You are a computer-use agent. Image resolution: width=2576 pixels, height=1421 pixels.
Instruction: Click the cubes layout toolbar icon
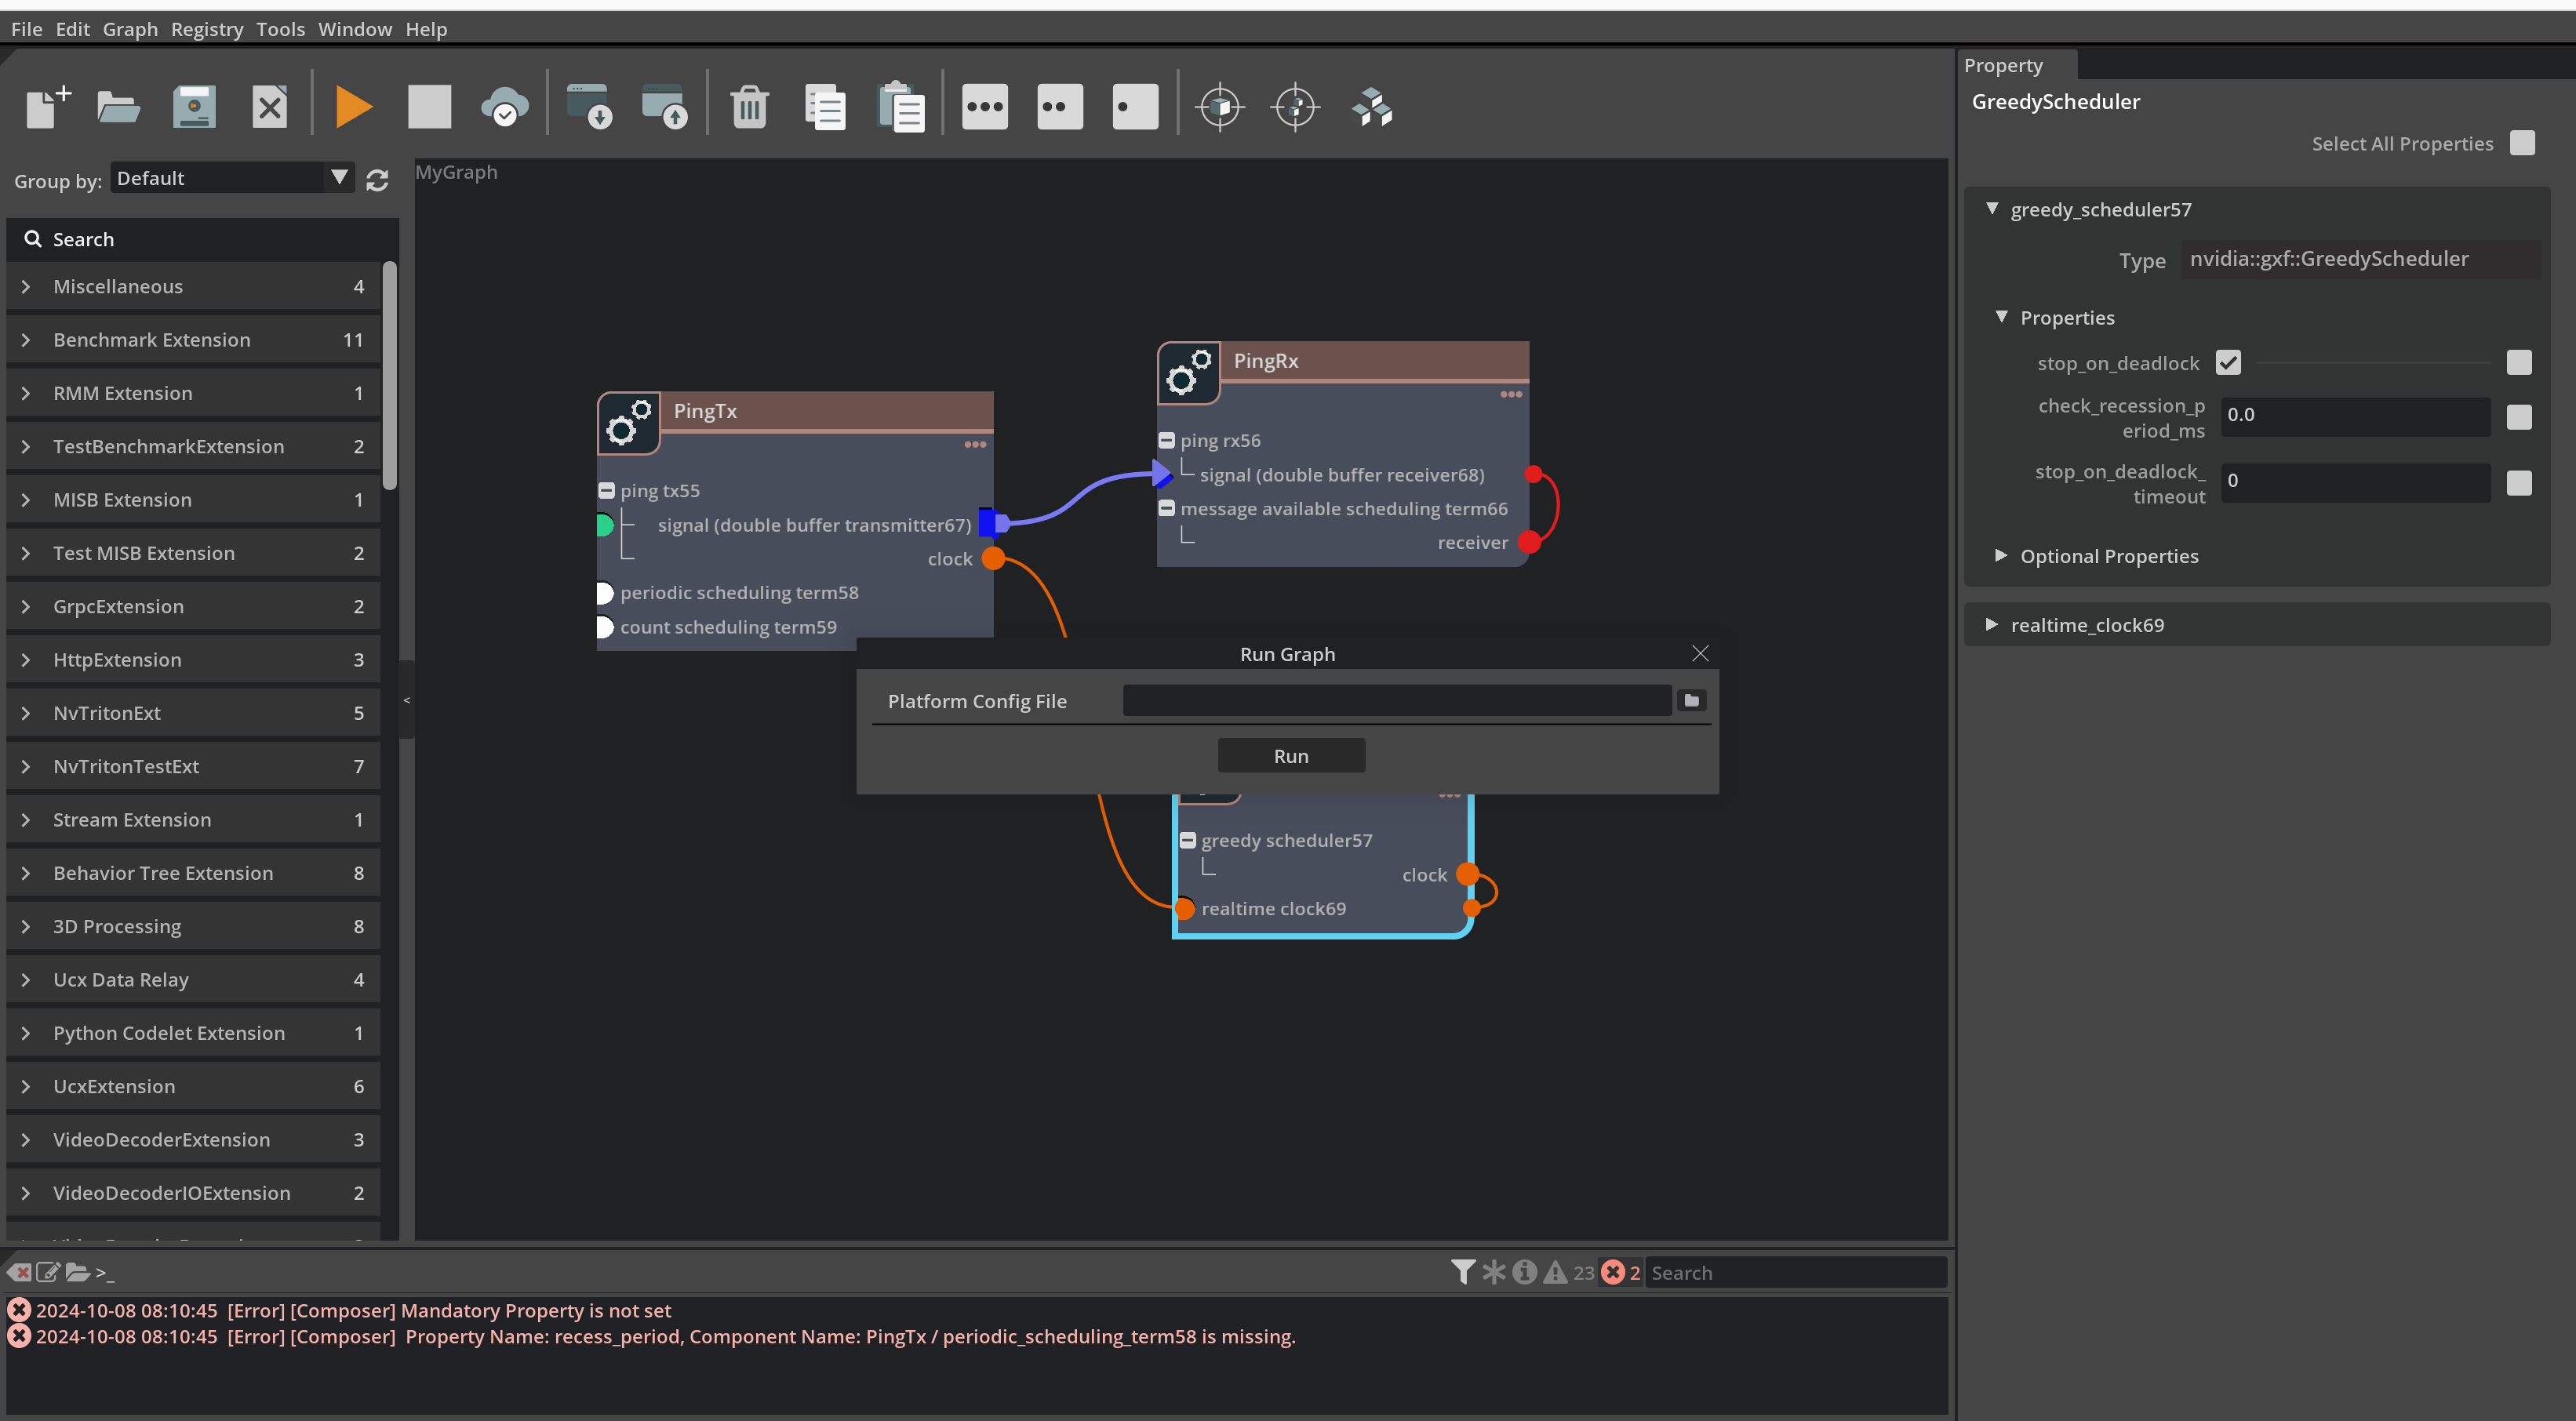tap(1372, 107)
